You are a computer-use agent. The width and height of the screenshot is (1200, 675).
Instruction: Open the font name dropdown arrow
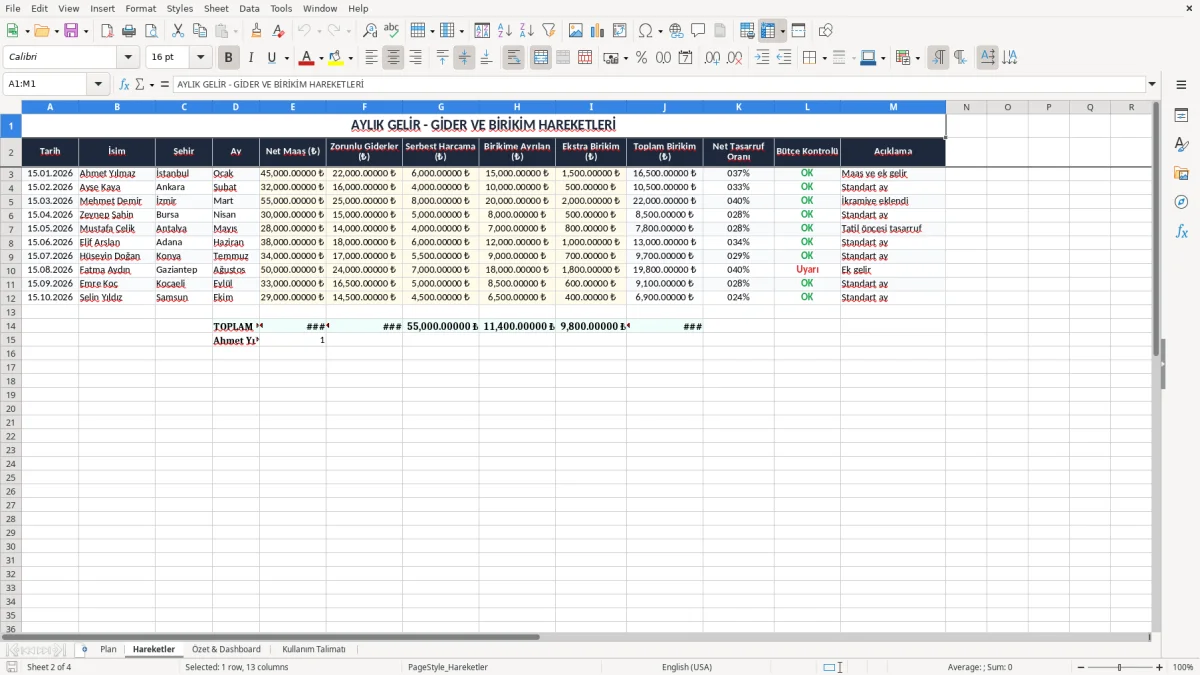(x=128, y=58)
